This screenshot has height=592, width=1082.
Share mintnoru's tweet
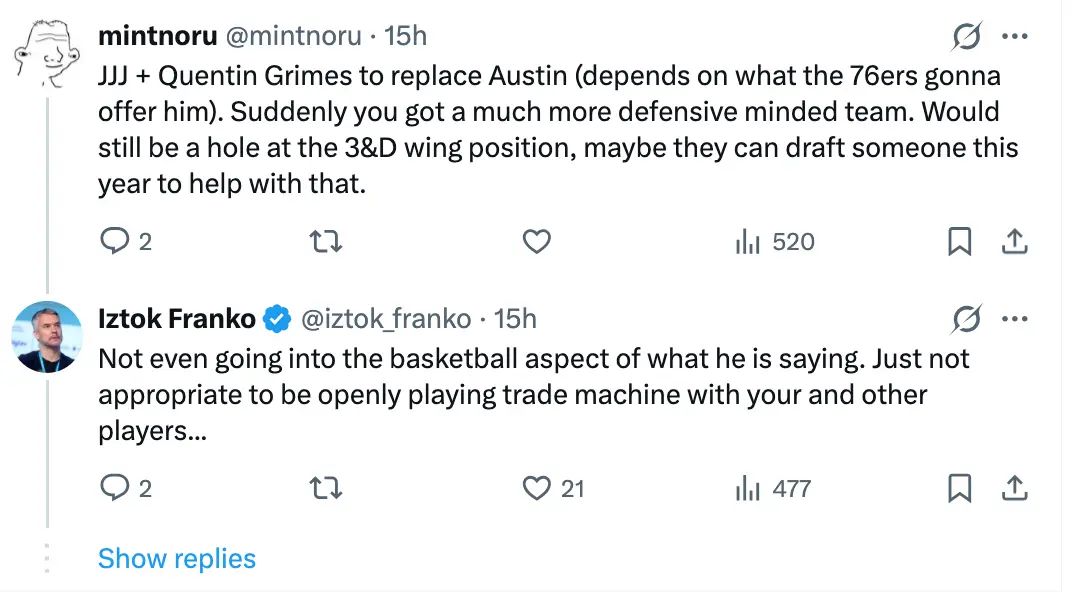pyautogui.click(x=1014, y=242)
